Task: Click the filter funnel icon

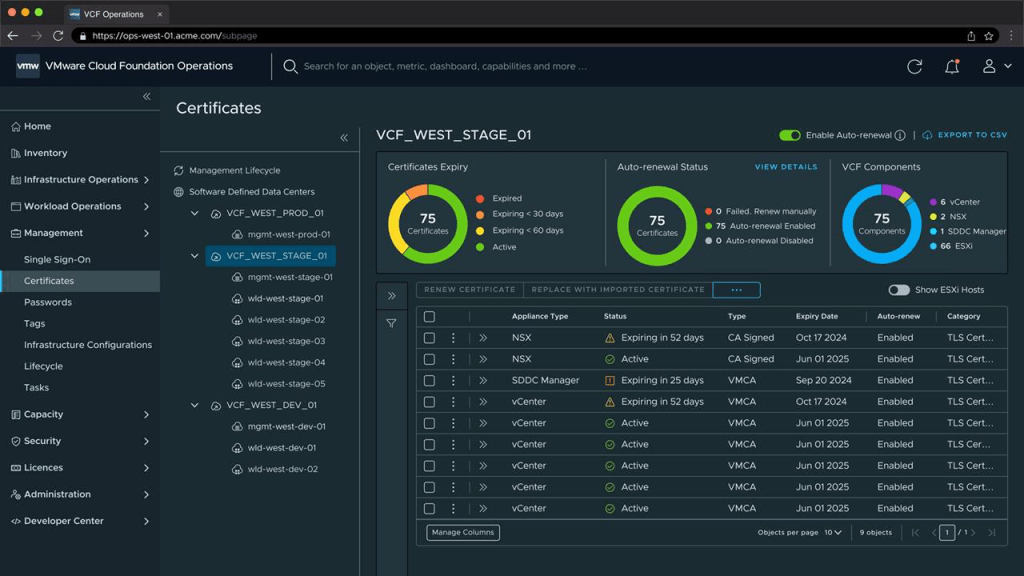Action: tap(391, 323)
